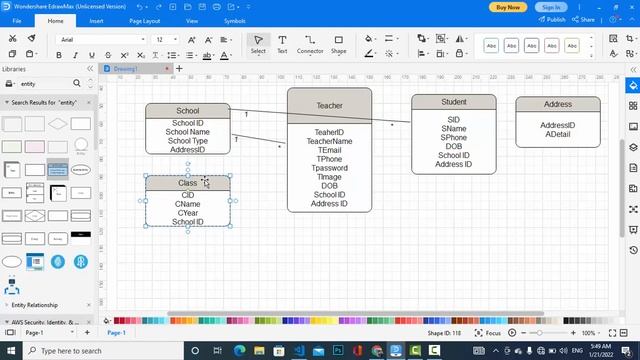
Task: Expand the Entity Relationship library section
Action: 7,305
